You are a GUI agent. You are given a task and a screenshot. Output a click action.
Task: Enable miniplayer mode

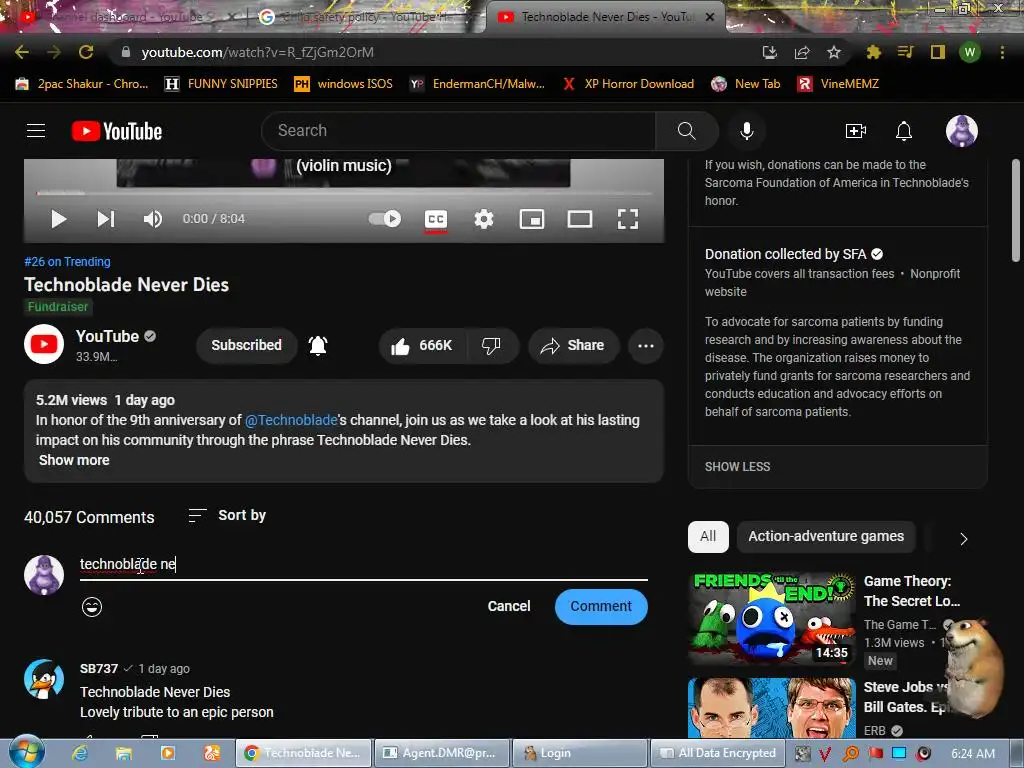click(x=532, y=219)
